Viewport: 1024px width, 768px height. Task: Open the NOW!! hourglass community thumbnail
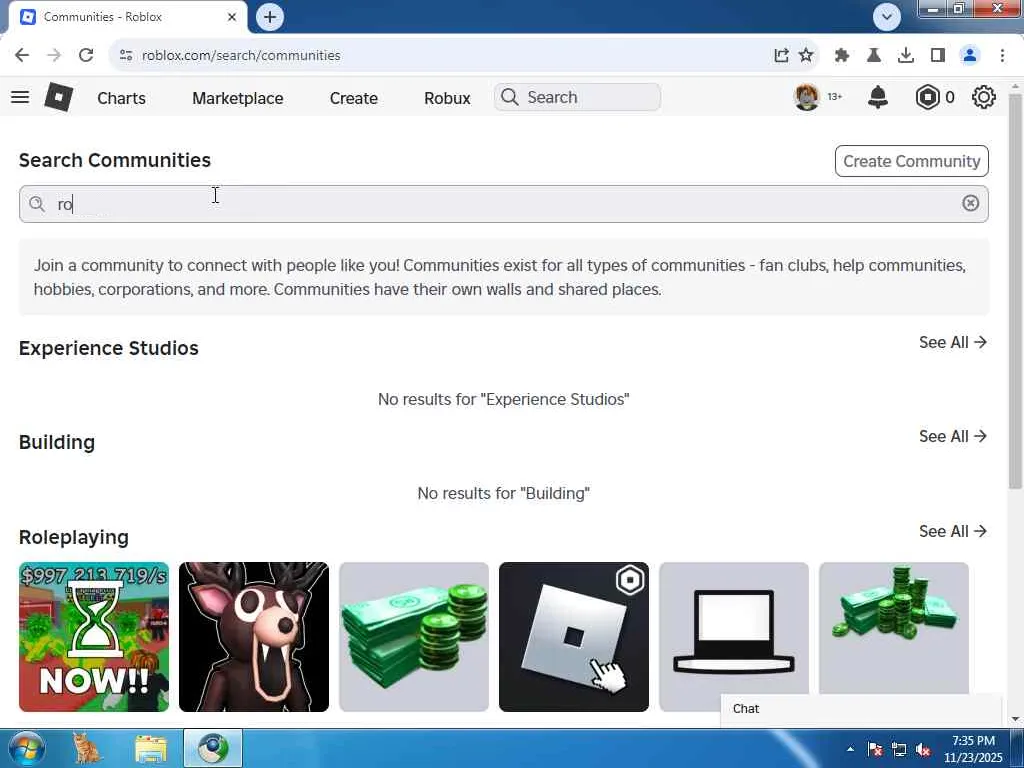(x=94, y=637)
